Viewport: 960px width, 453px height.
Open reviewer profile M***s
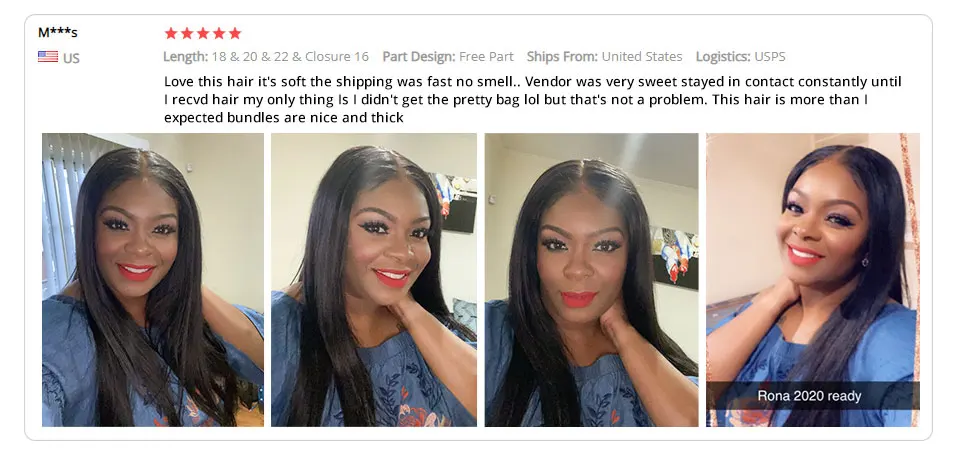click(x=58, y=32)
